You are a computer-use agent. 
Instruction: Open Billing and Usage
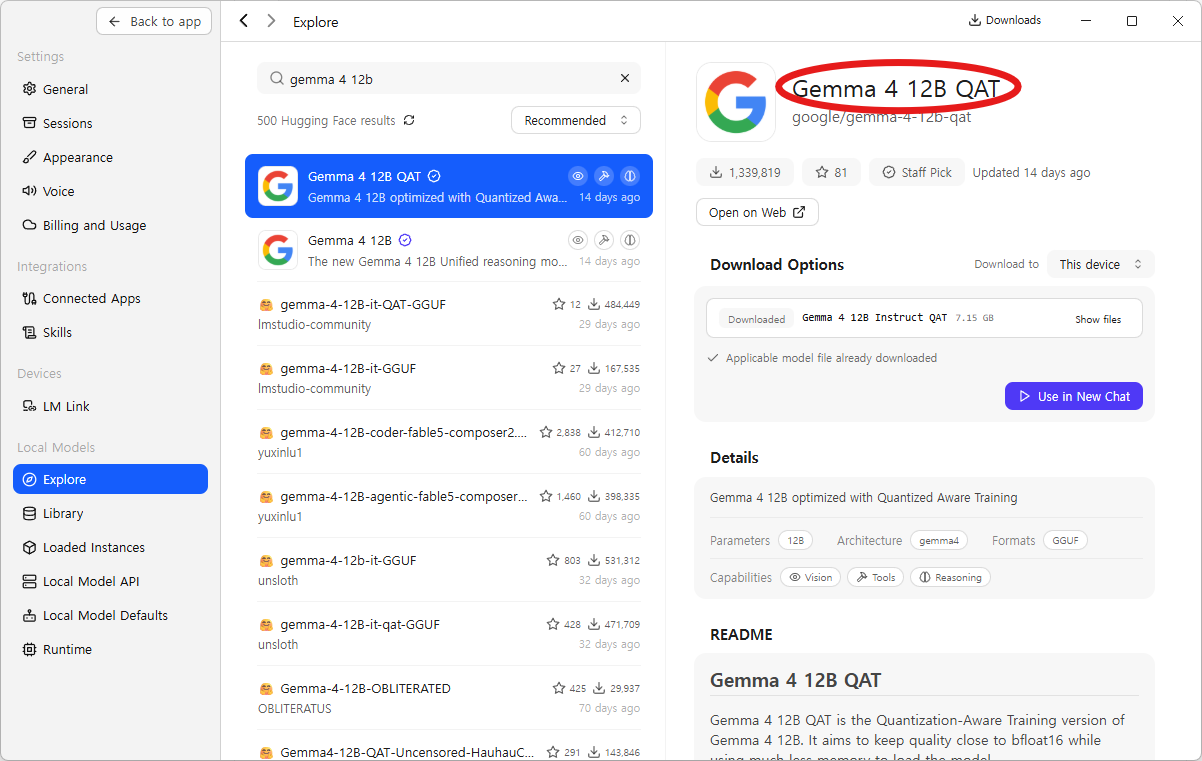110,225
